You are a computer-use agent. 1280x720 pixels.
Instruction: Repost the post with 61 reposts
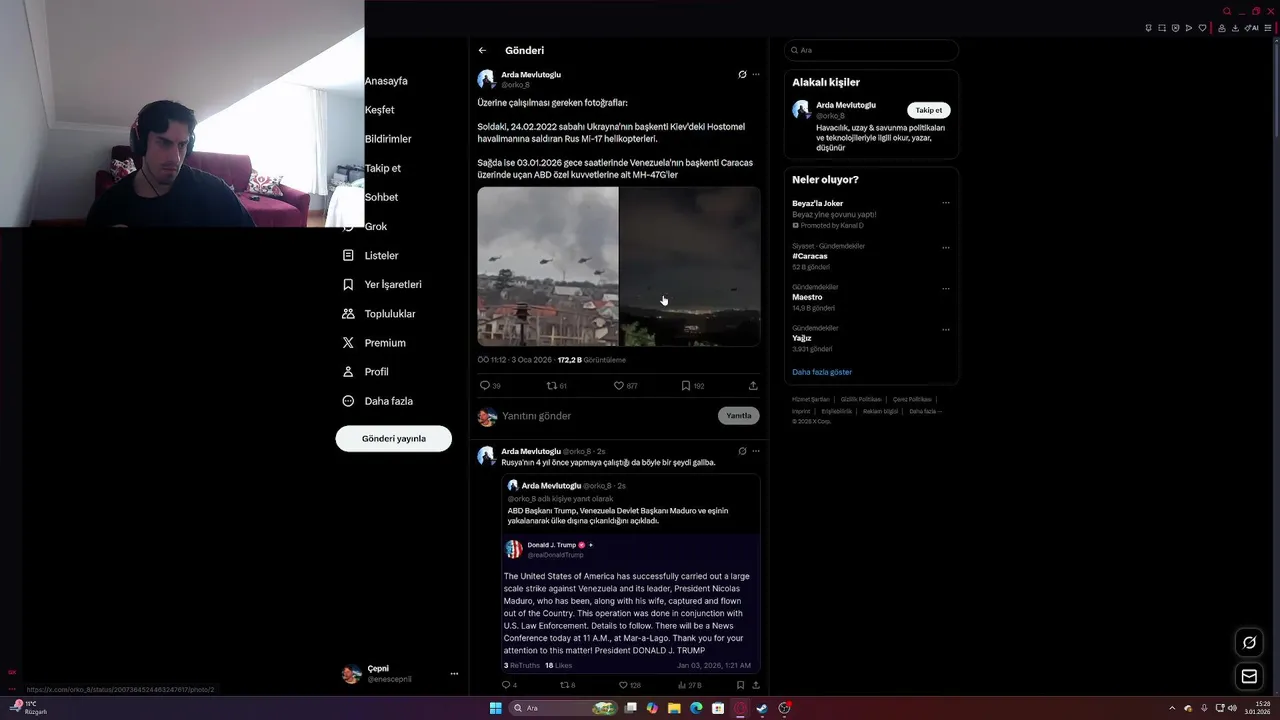tap(557, 385)
